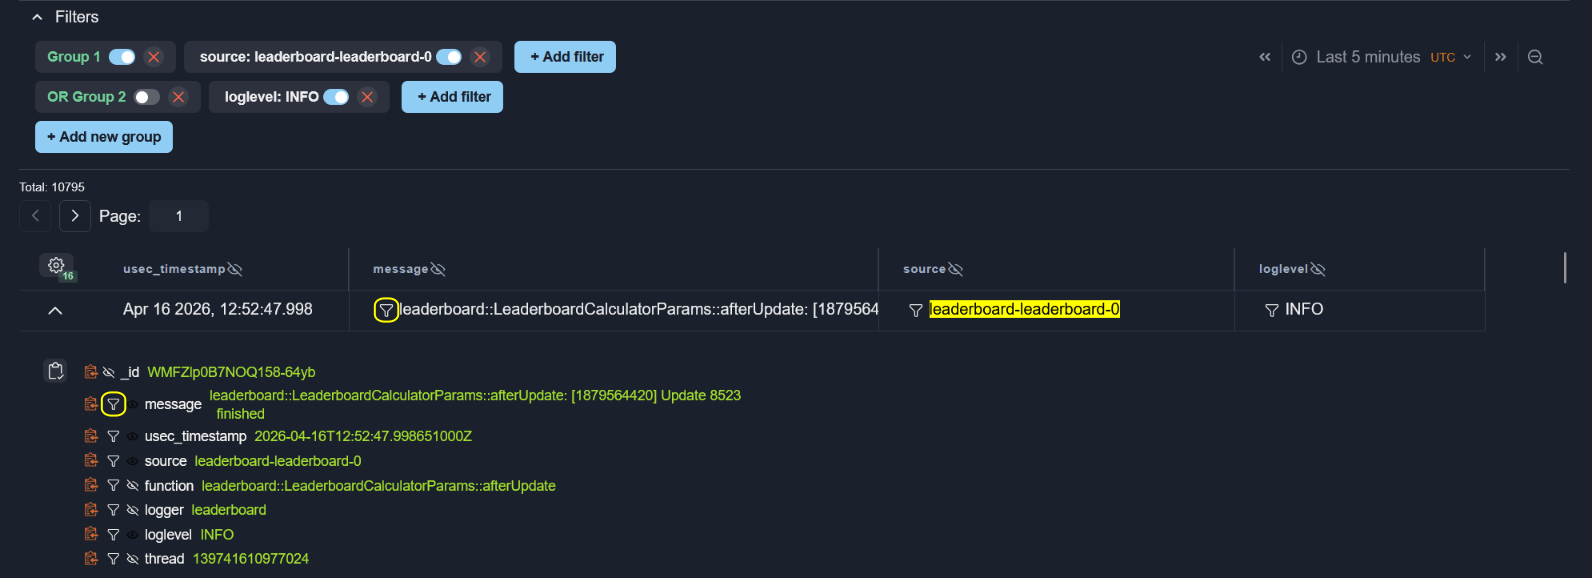Add filter to OR Group 2

point(452,97)
